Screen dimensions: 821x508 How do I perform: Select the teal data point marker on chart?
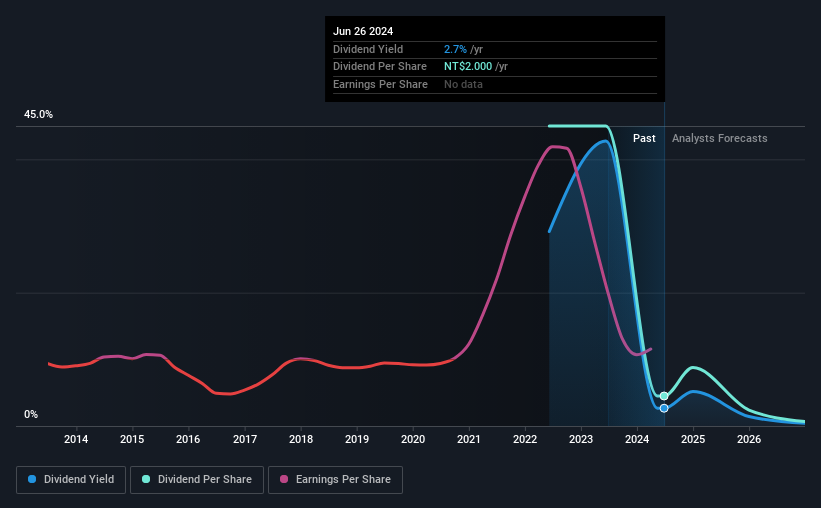point(664,396)
